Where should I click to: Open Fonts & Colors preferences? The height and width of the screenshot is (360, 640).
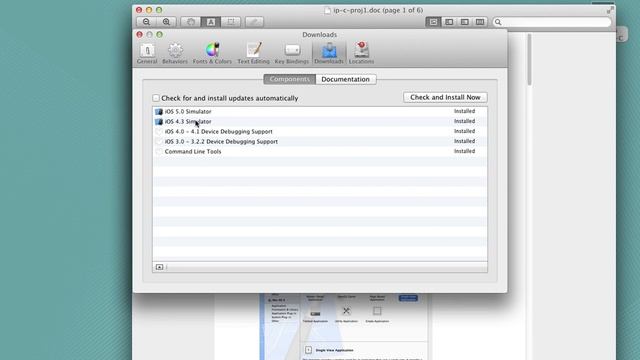pos(212,53)
